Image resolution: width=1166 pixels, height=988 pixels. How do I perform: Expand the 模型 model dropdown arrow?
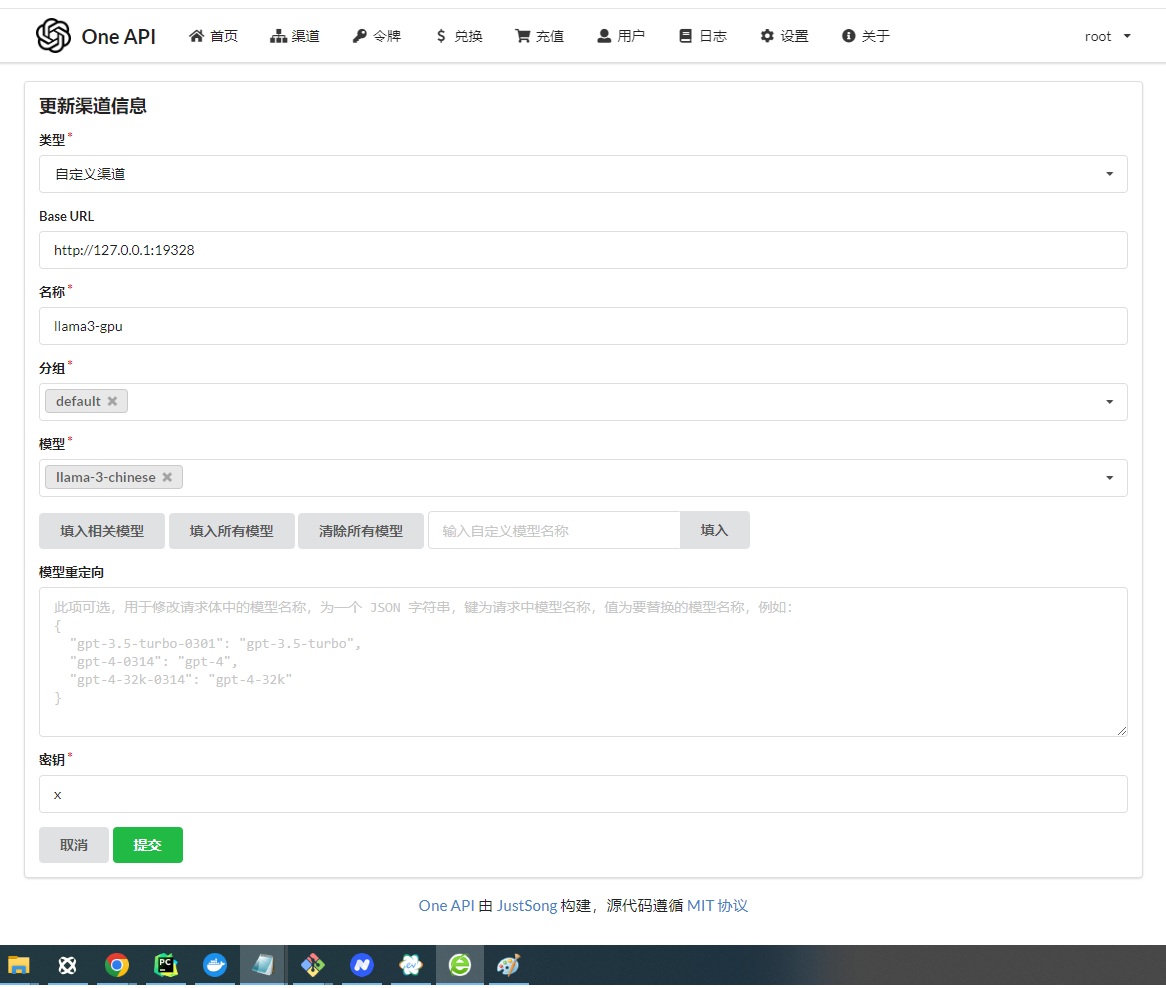1109,478
